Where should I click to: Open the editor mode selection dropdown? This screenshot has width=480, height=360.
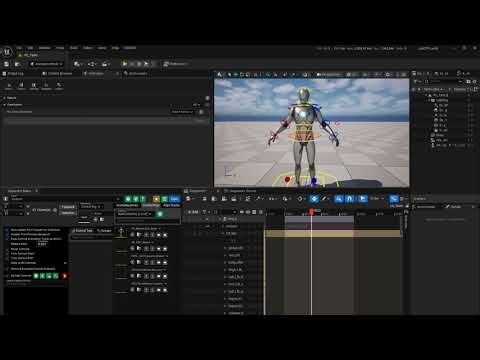46,64
